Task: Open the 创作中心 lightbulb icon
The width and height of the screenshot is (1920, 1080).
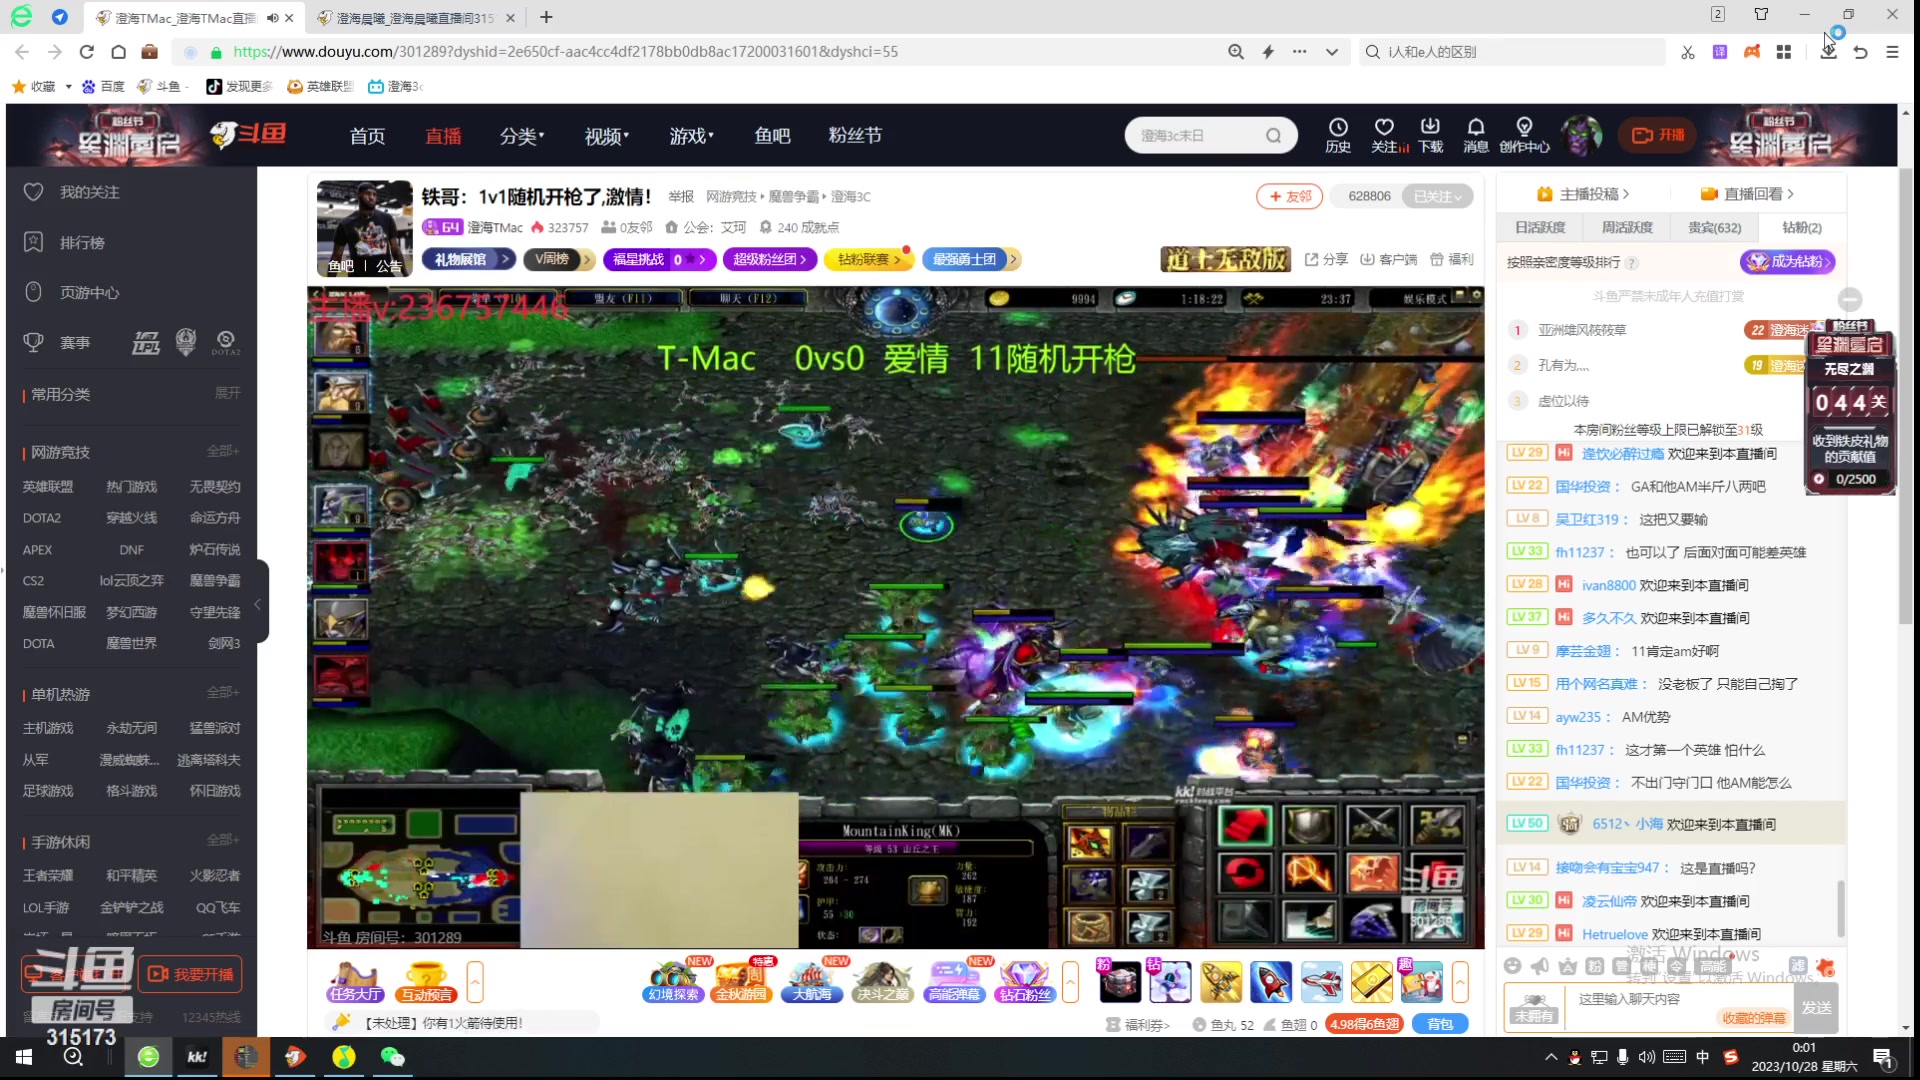Action: 1524,135
